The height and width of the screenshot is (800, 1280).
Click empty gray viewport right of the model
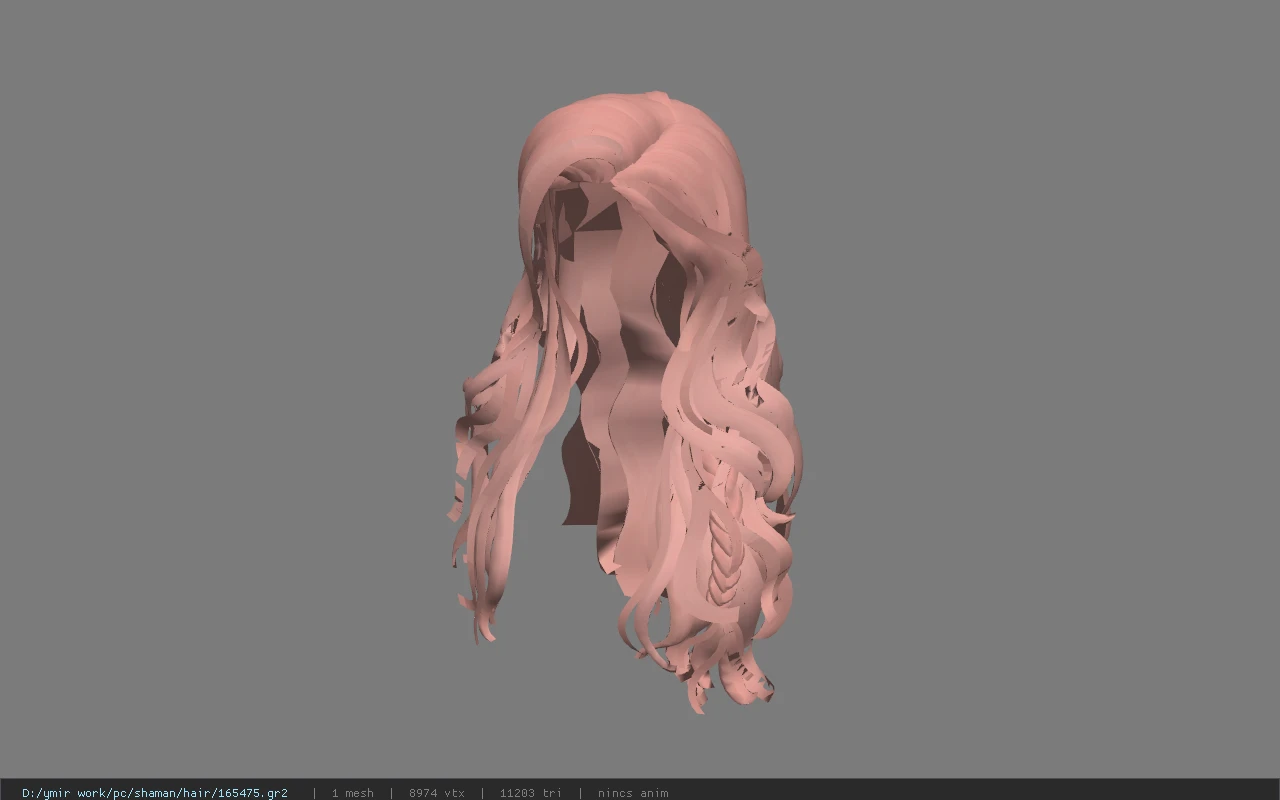[x=1040, y=400]
